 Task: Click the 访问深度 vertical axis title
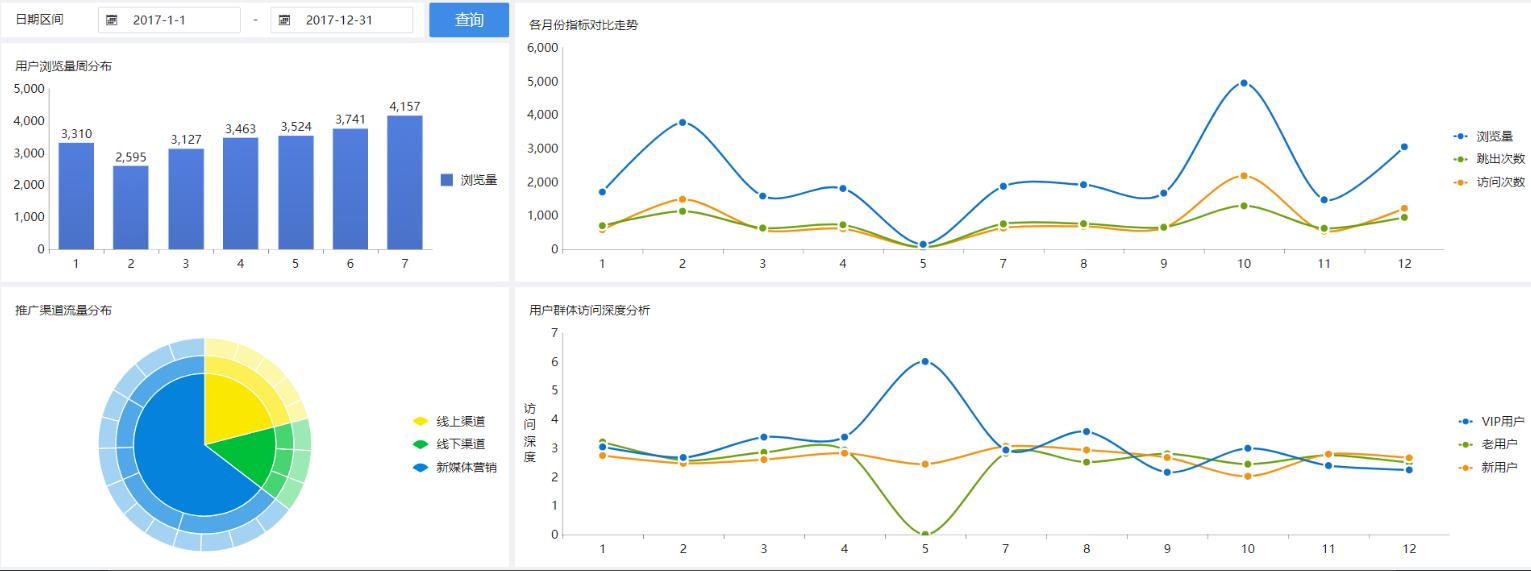(530, 432)
